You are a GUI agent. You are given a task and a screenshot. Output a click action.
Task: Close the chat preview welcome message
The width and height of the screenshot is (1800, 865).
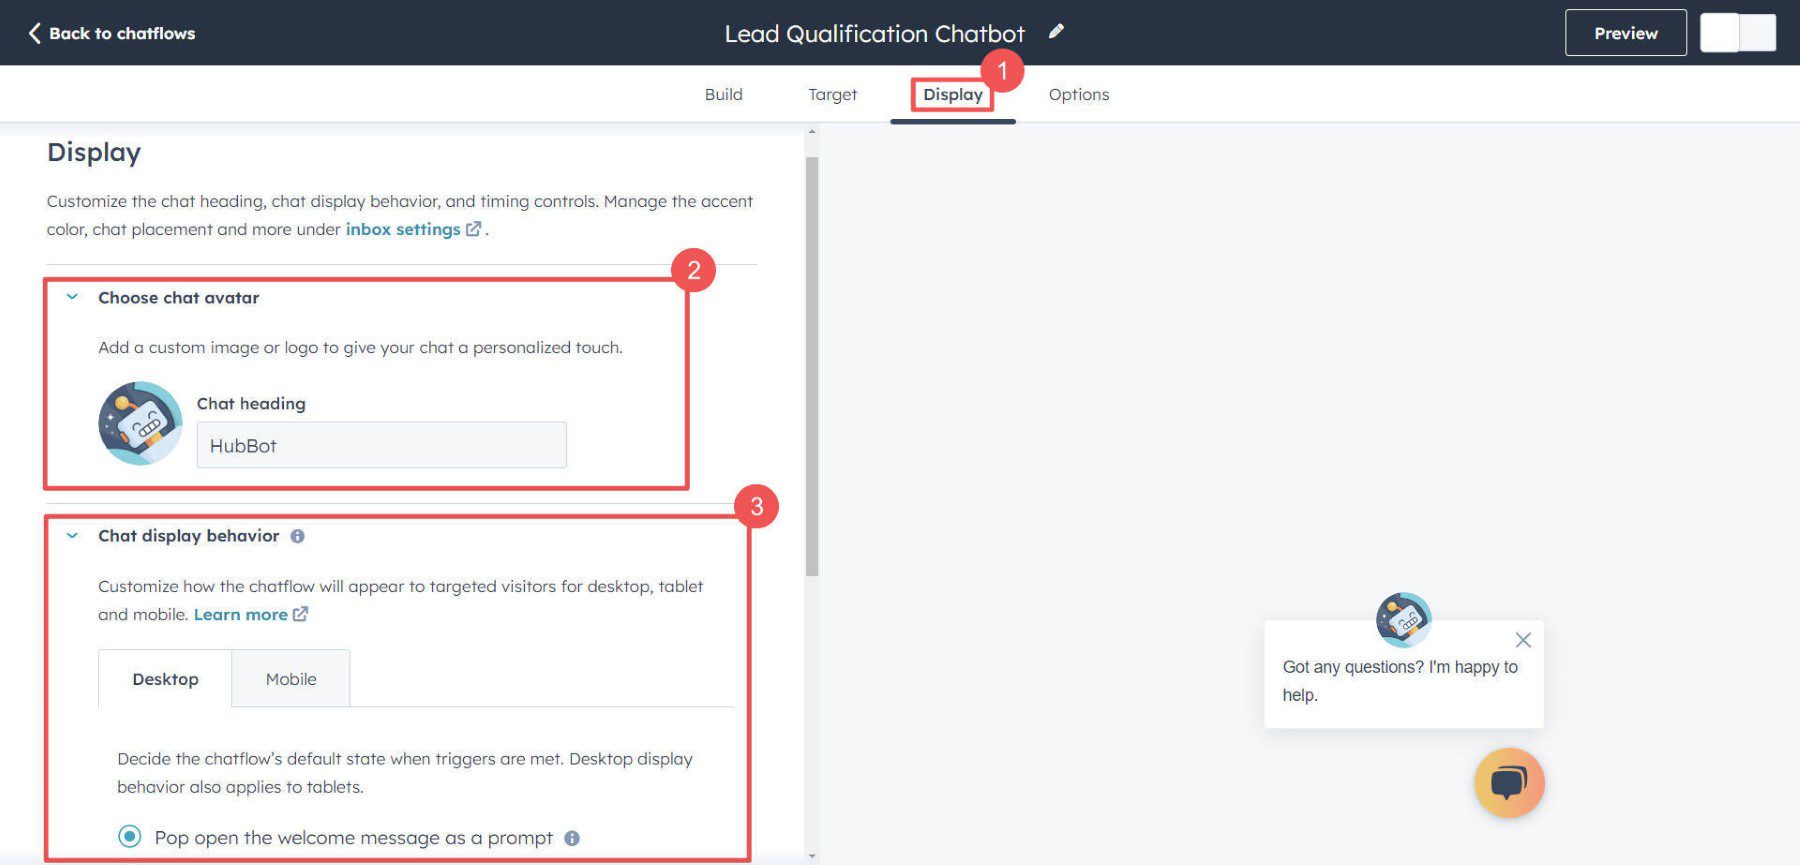pos(1523,640)
